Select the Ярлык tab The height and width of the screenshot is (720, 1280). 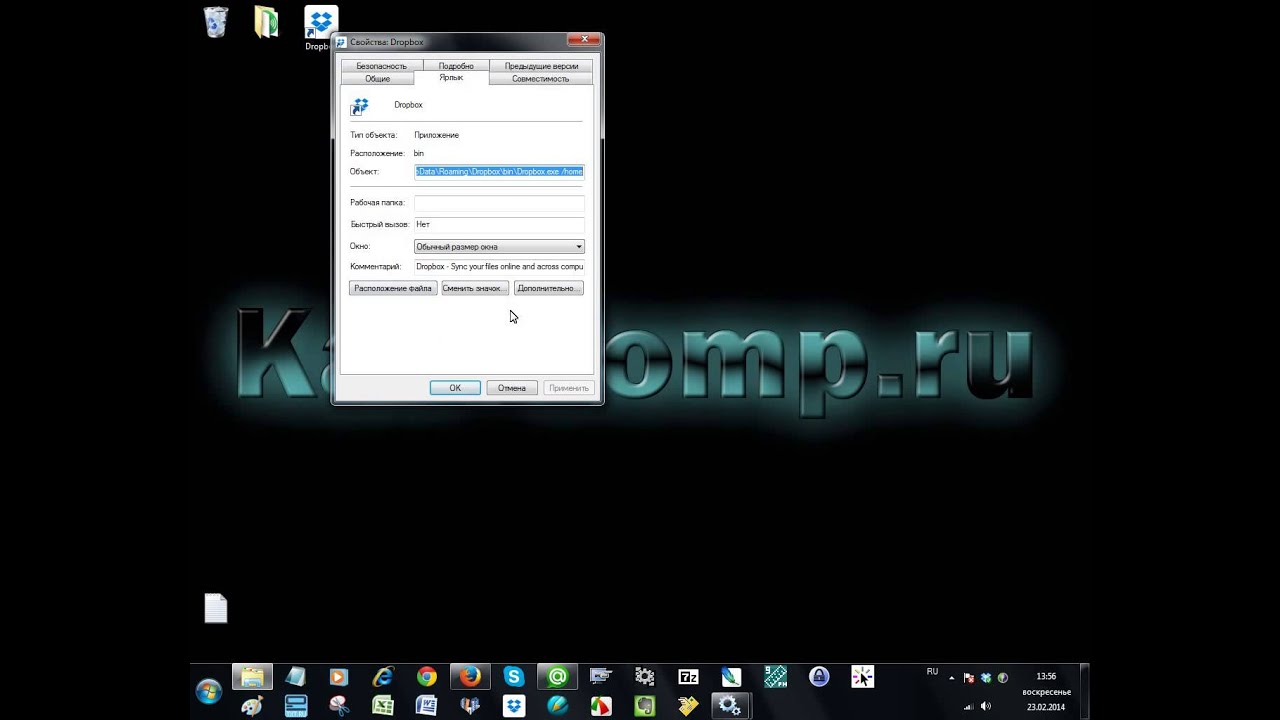(451, 77)
